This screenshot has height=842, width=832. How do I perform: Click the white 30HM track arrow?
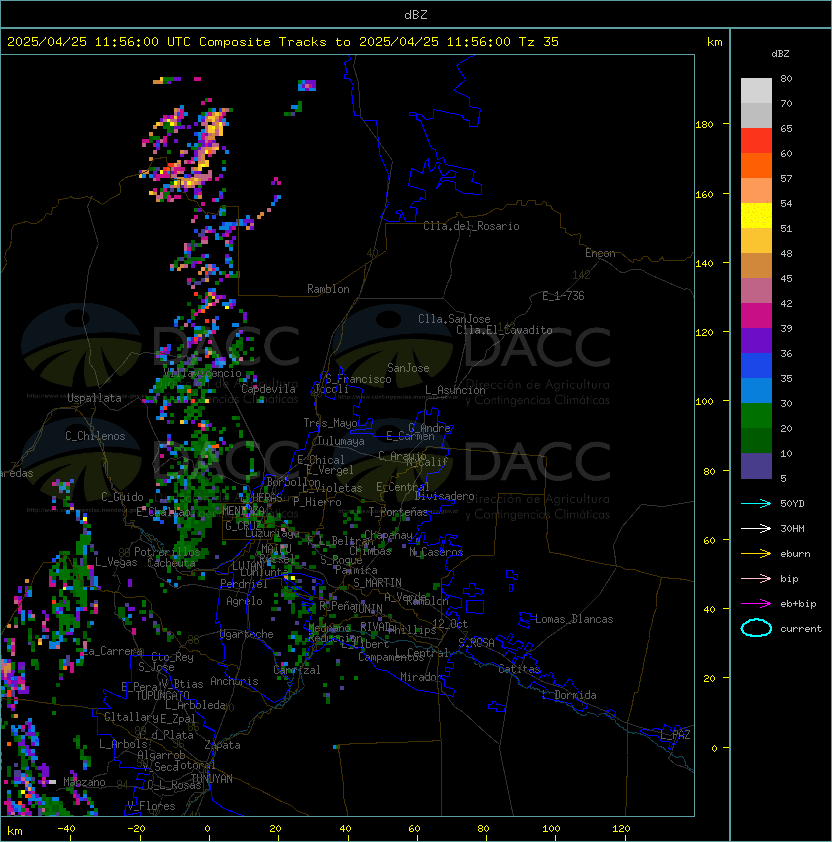756,529
